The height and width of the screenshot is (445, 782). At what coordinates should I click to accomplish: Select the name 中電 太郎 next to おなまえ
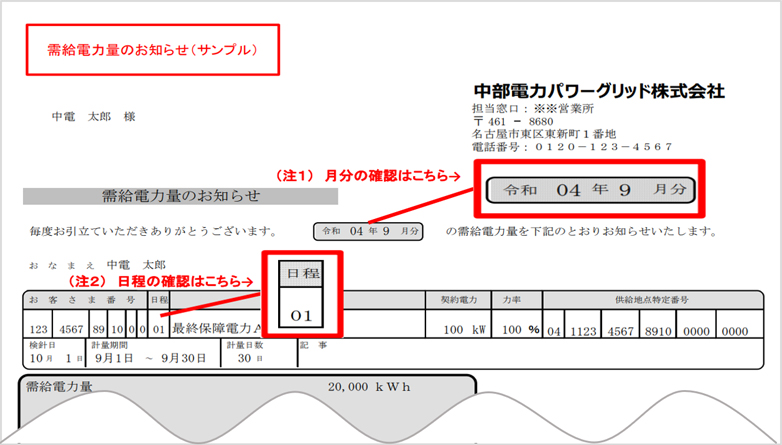(x=136, y=265)
